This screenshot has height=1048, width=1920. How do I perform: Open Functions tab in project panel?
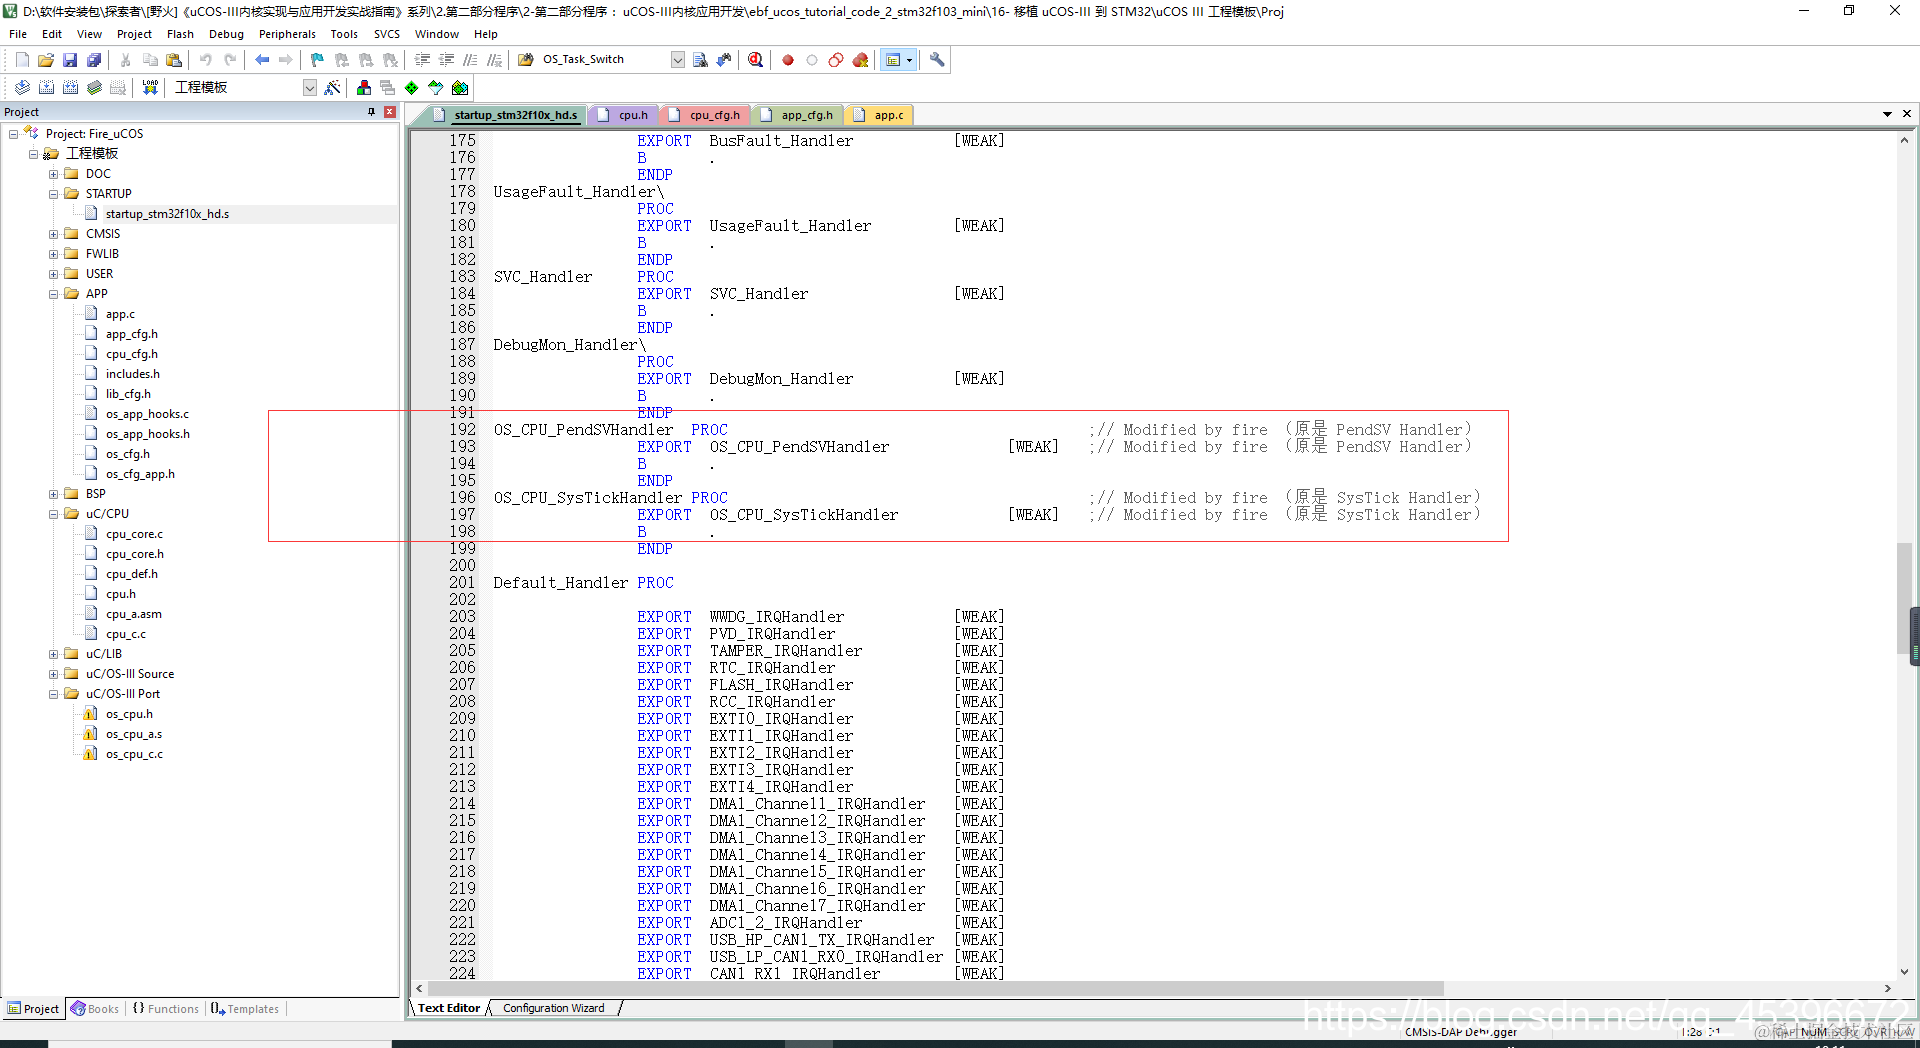coord(166,1009)
